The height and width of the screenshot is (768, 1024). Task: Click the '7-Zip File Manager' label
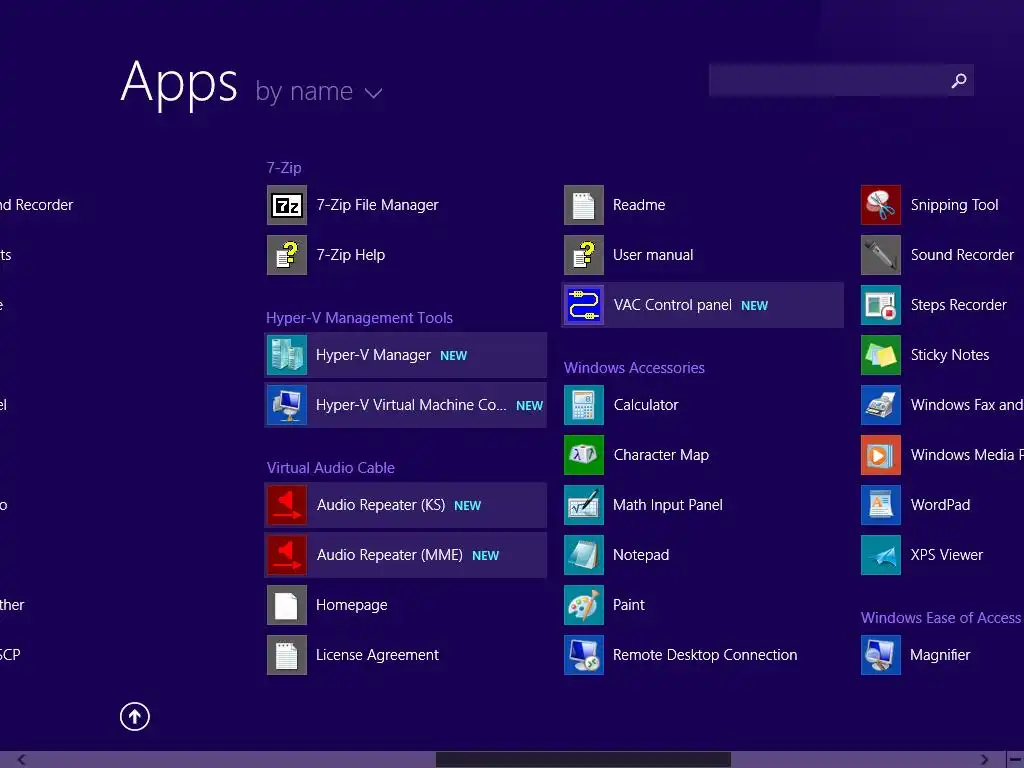(377, 205)
